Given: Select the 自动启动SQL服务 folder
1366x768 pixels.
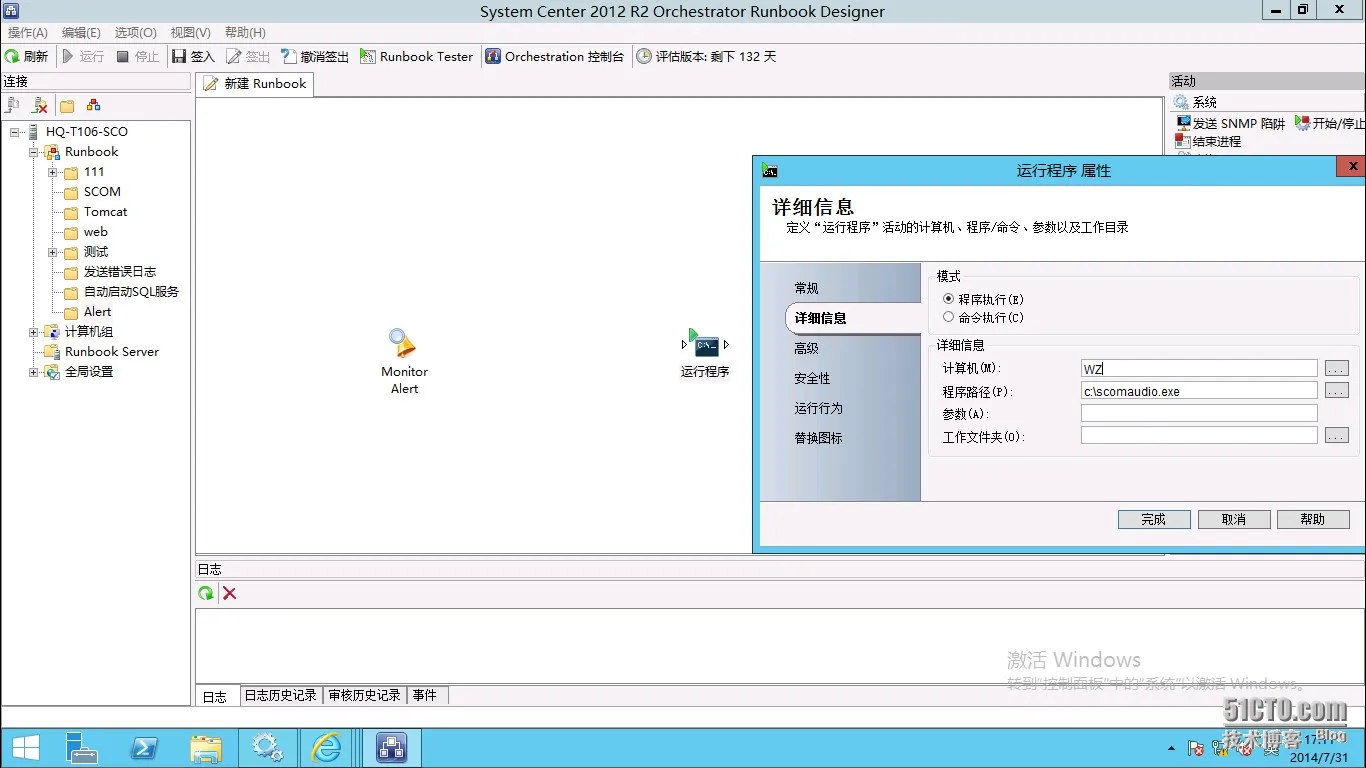Looking at the screenshot, I should coord(131,292).
